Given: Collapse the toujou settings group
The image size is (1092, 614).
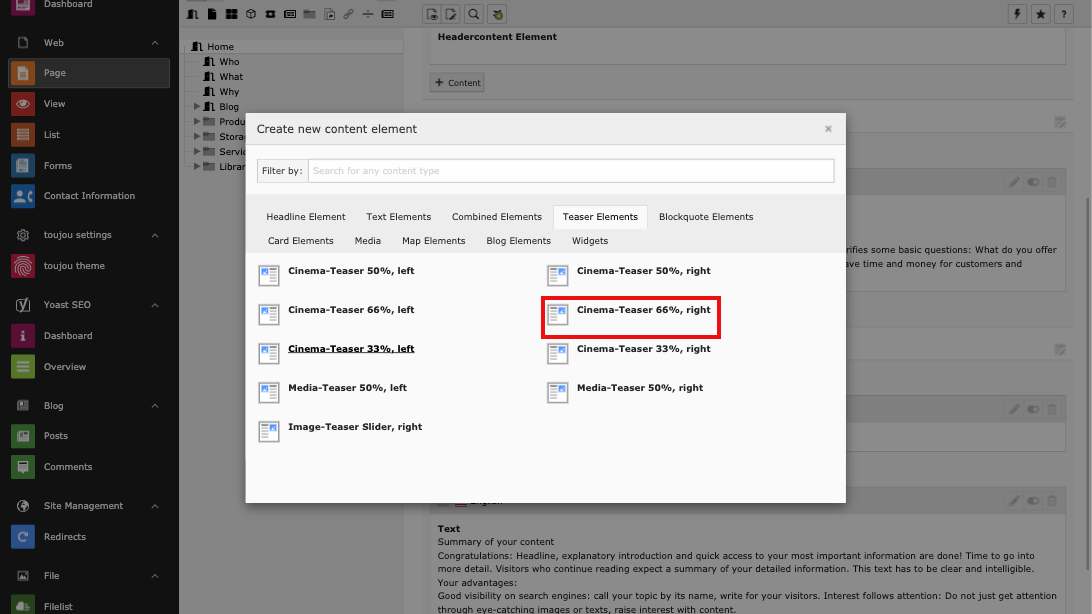Looking at the screenshot, I should [155, 235].
